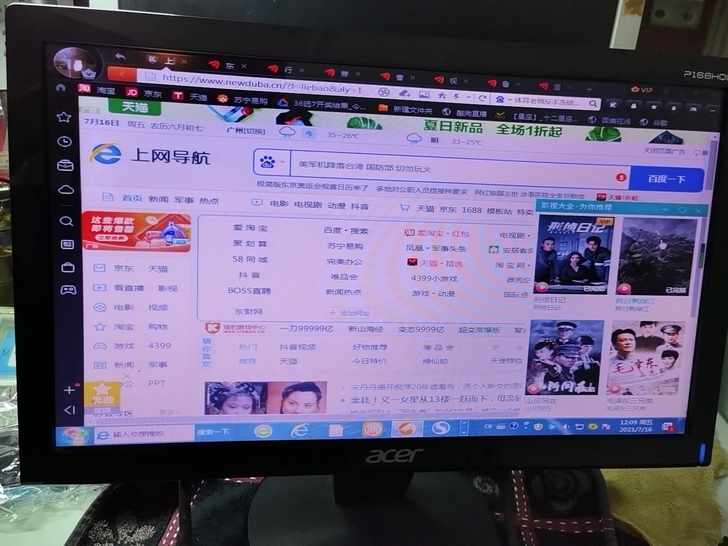Select the 军事 navigation tab
728x546 pixels.
184,200
